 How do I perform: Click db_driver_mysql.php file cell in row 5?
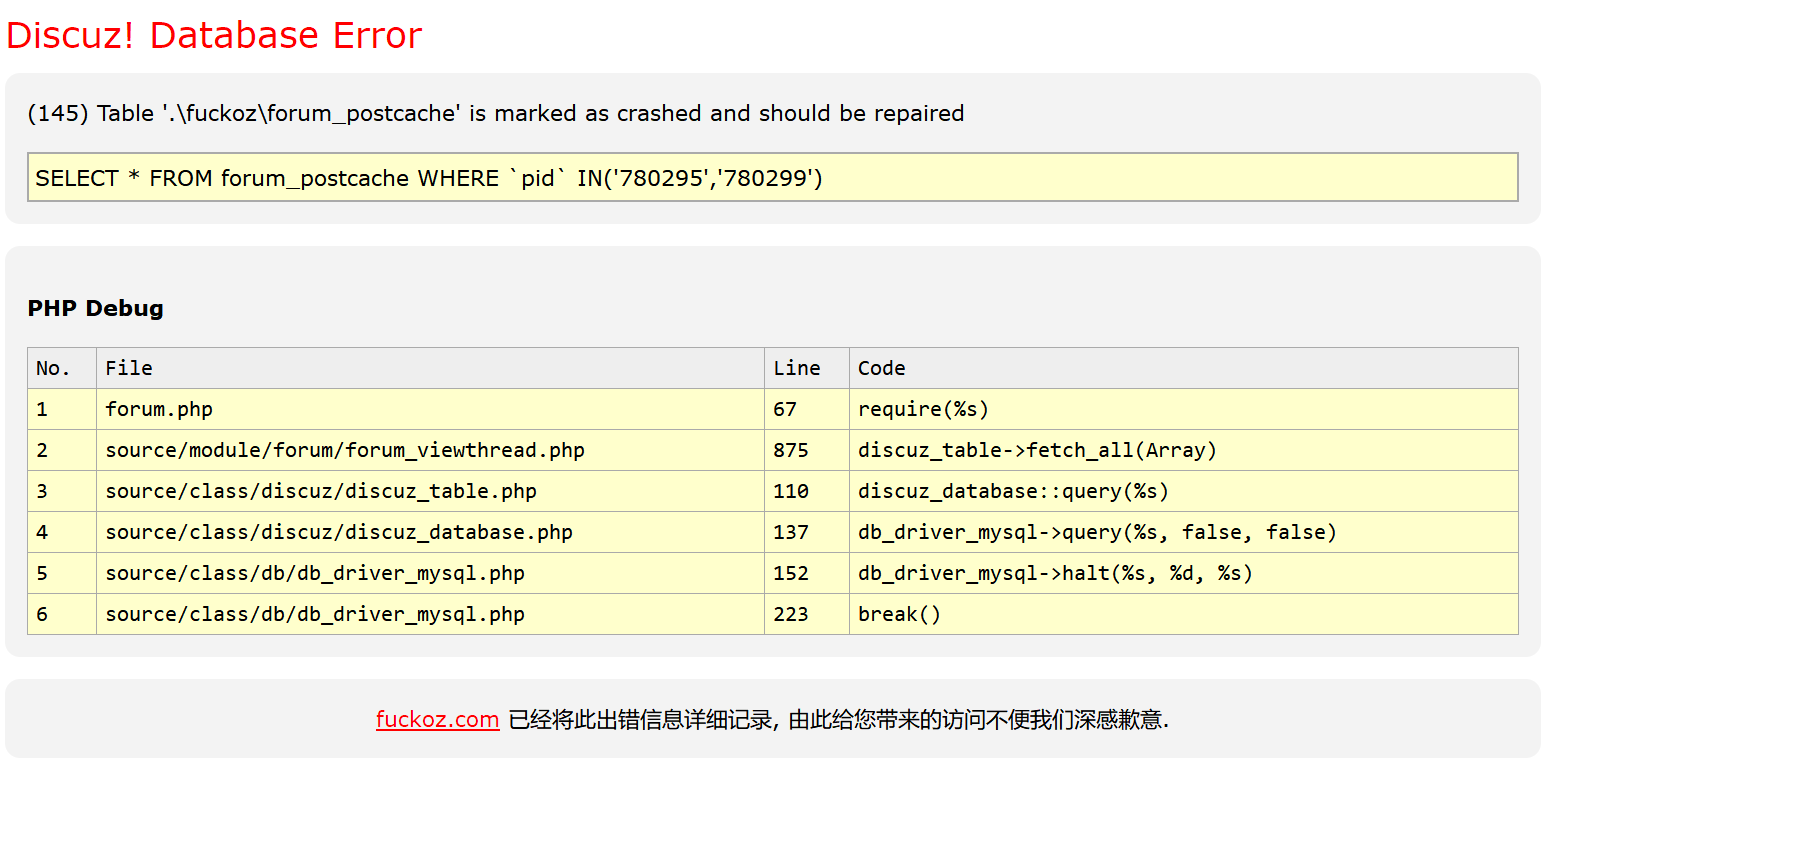430,573
